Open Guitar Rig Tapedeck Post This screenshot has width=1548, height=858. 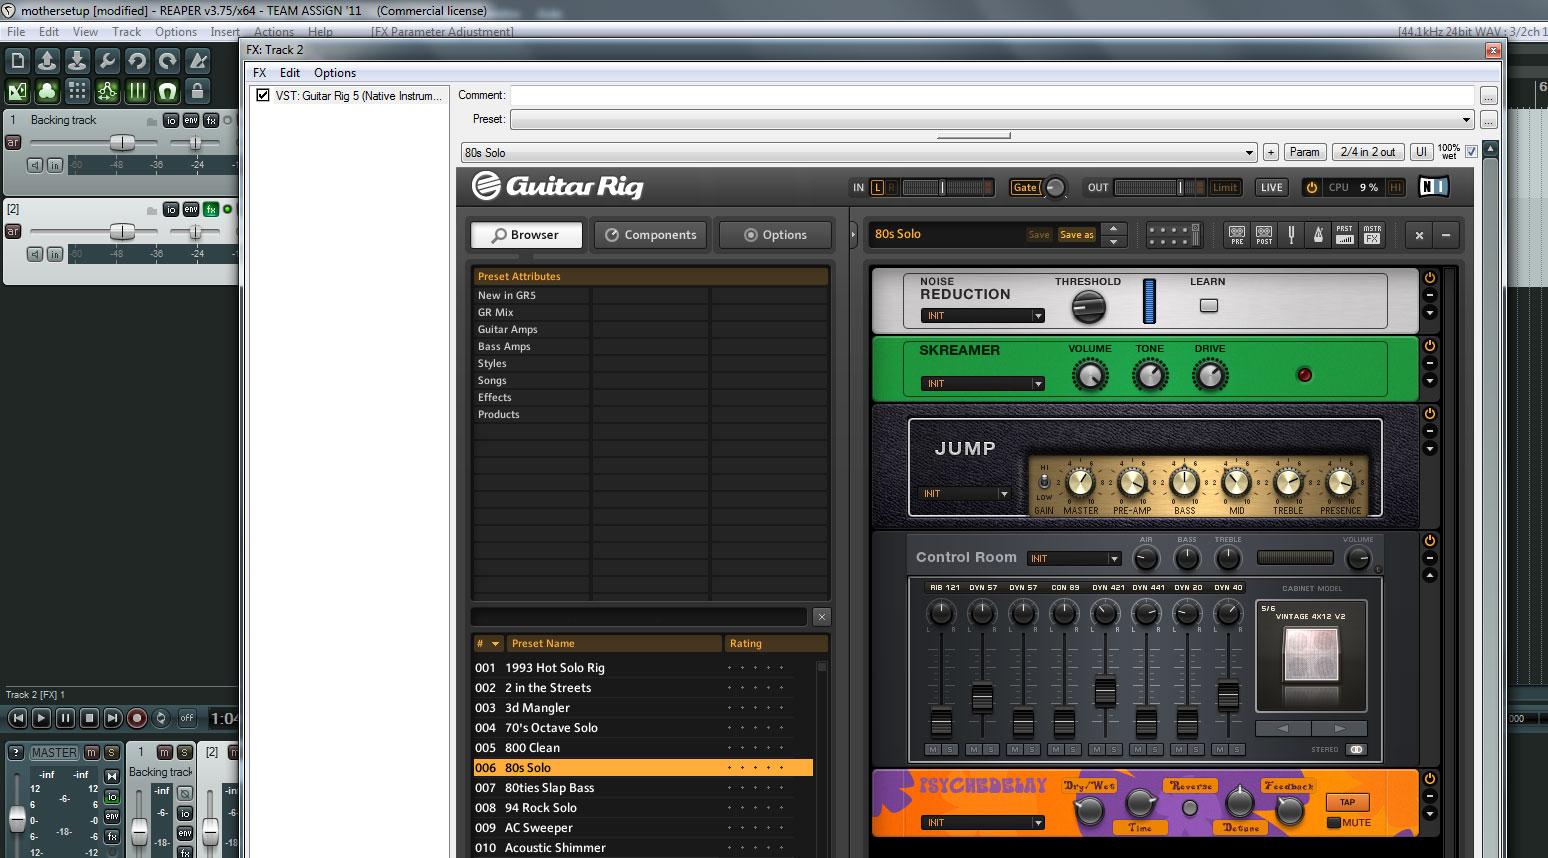pos(1264,235)
